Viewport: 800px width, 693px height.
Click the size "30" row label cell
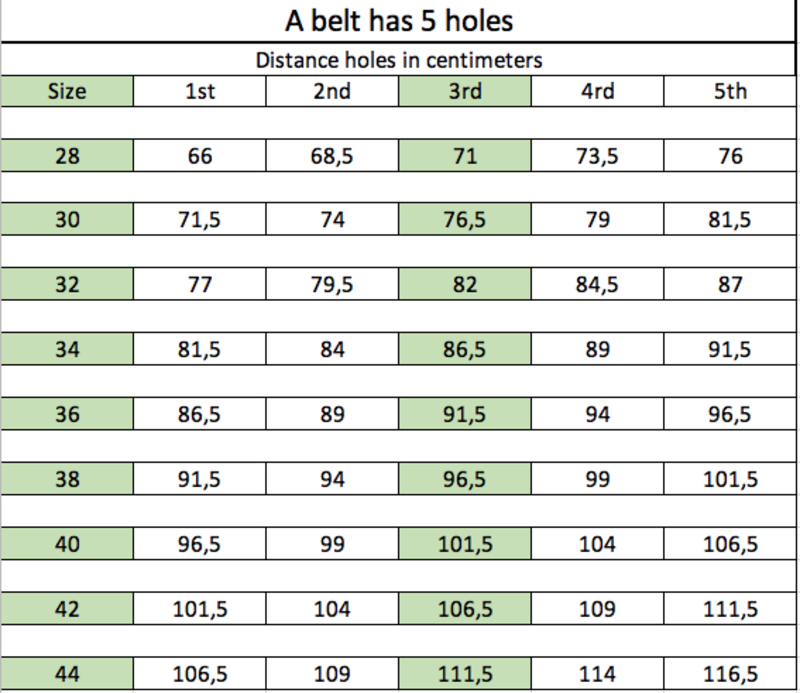click(x=67, y=220)
